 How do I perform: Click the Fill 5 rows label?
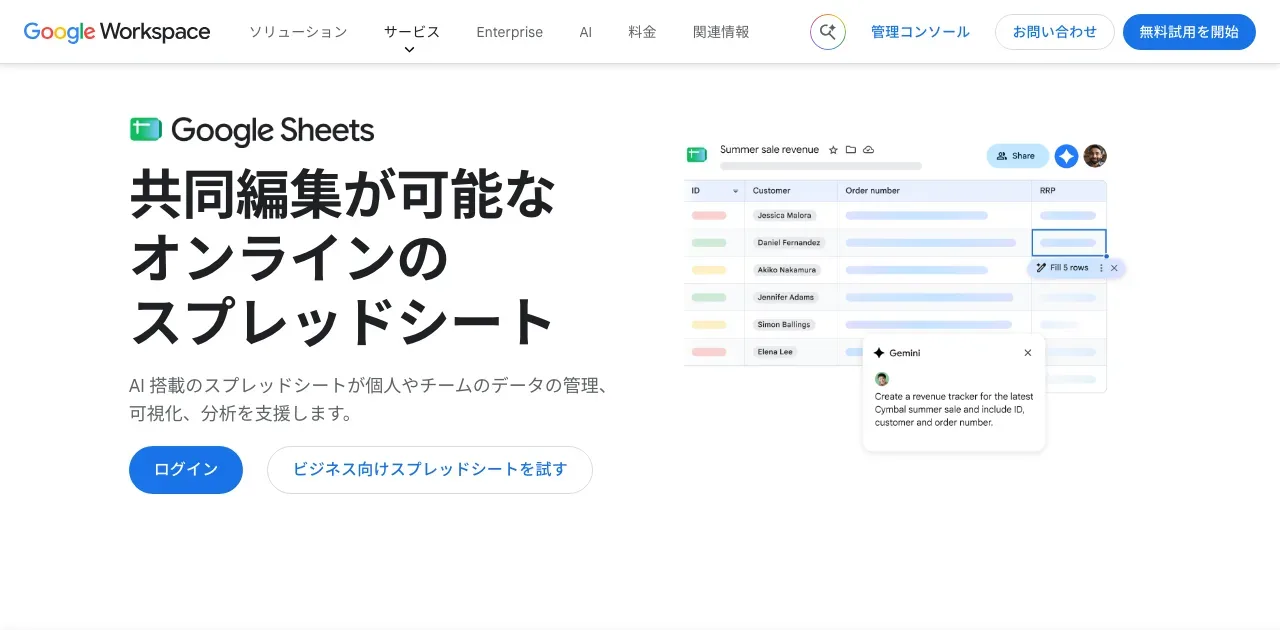tap(1069, 268)
